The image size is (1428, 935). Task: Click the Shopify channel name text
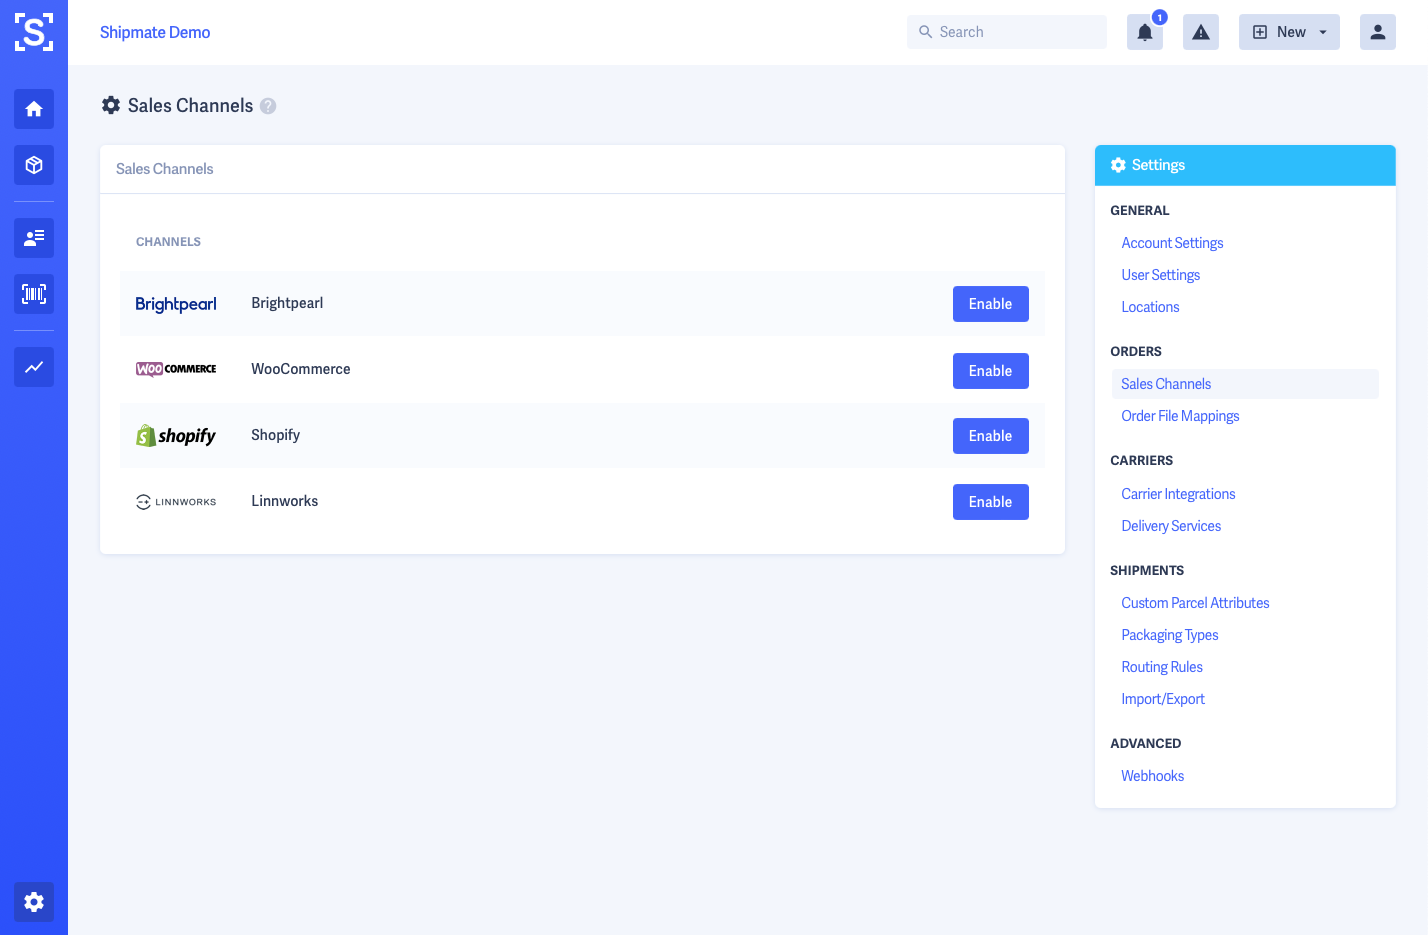(x=275, y=435)
